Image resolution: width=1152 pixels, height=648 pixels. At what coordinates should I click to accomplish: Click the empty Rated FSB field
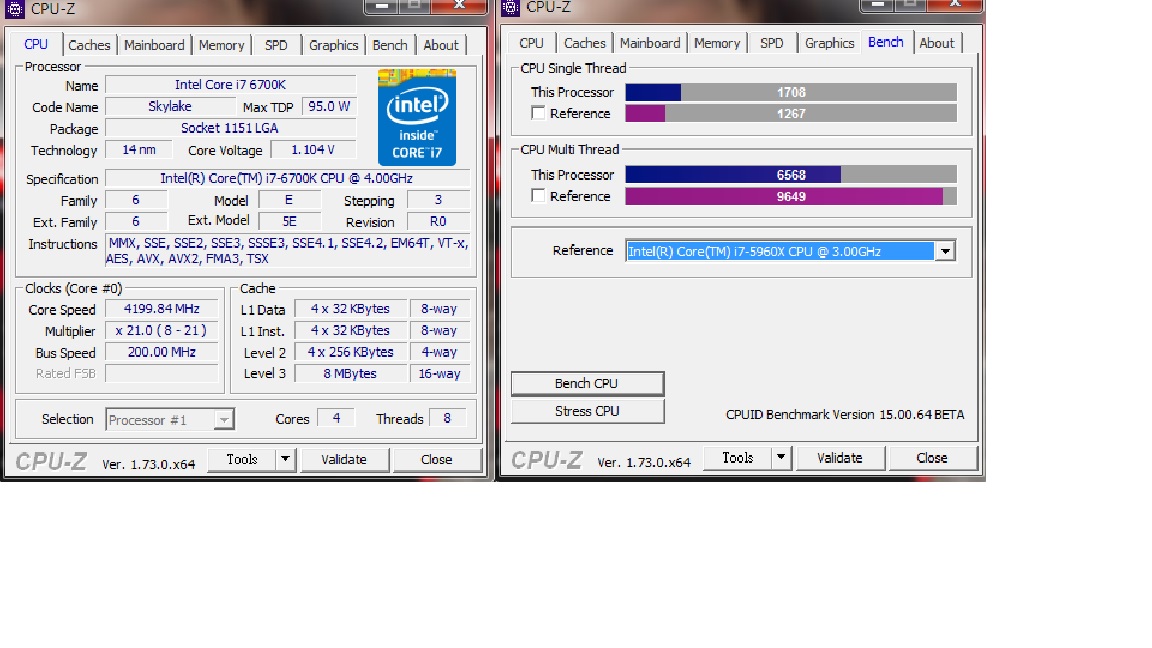click(x=162, y=373)
